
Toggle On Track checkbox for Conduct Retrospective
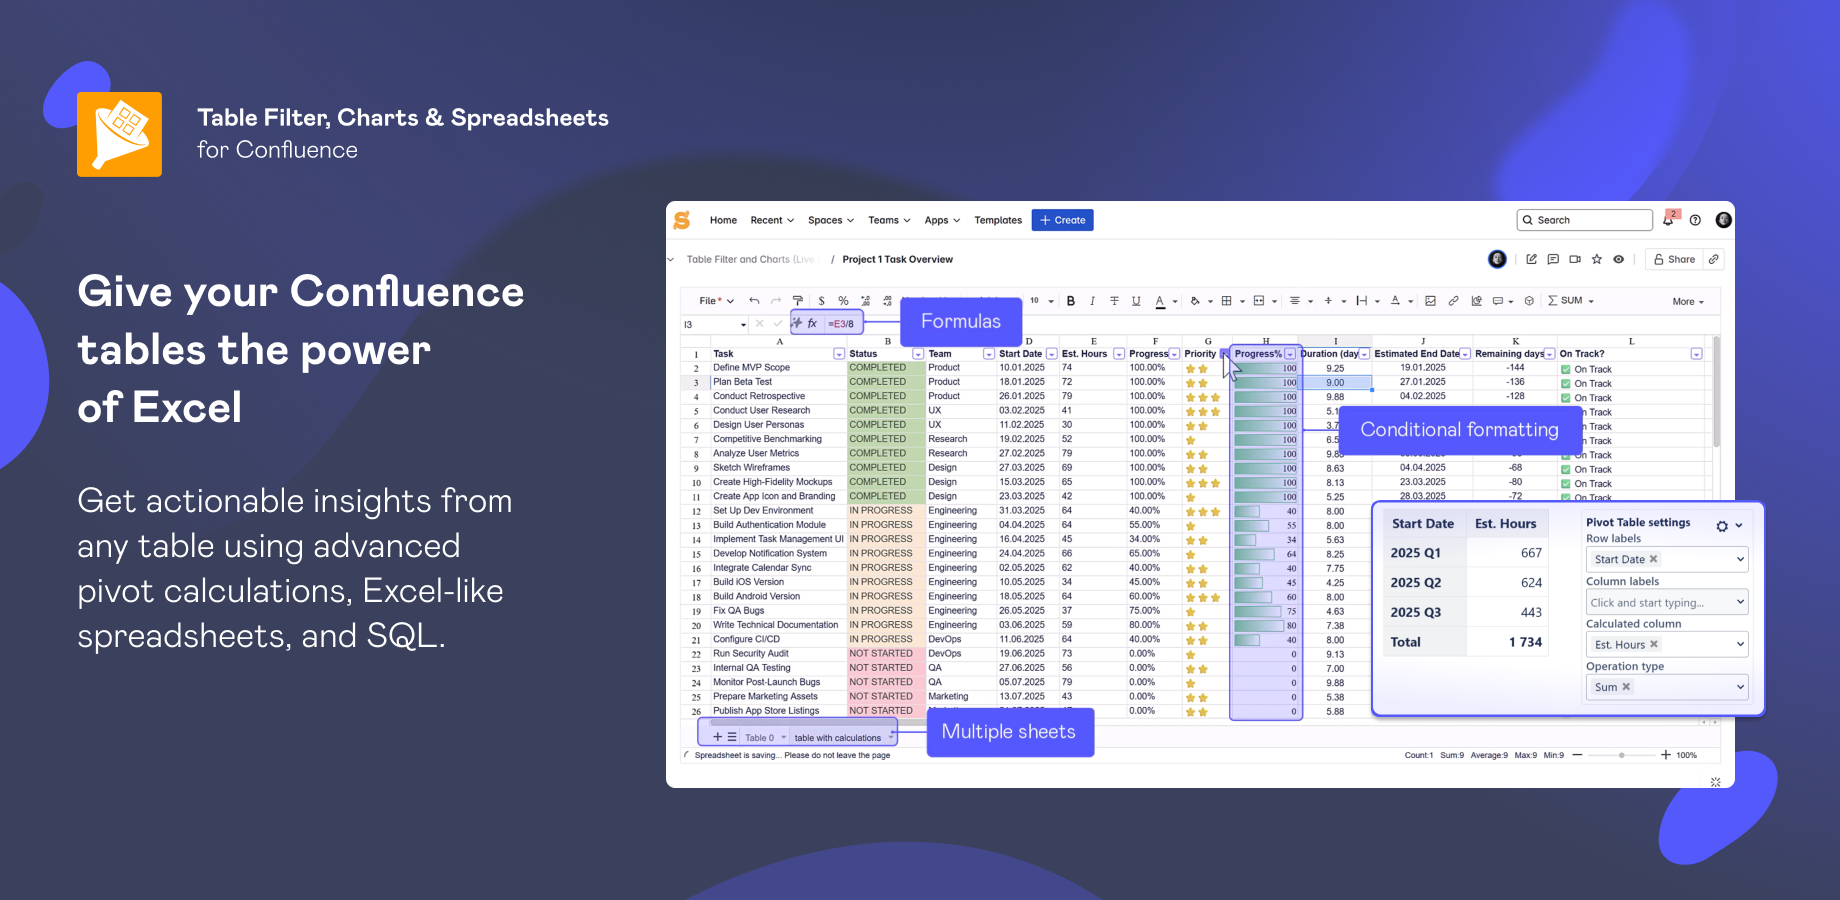pyautogui.click(x=1566, y=398)
